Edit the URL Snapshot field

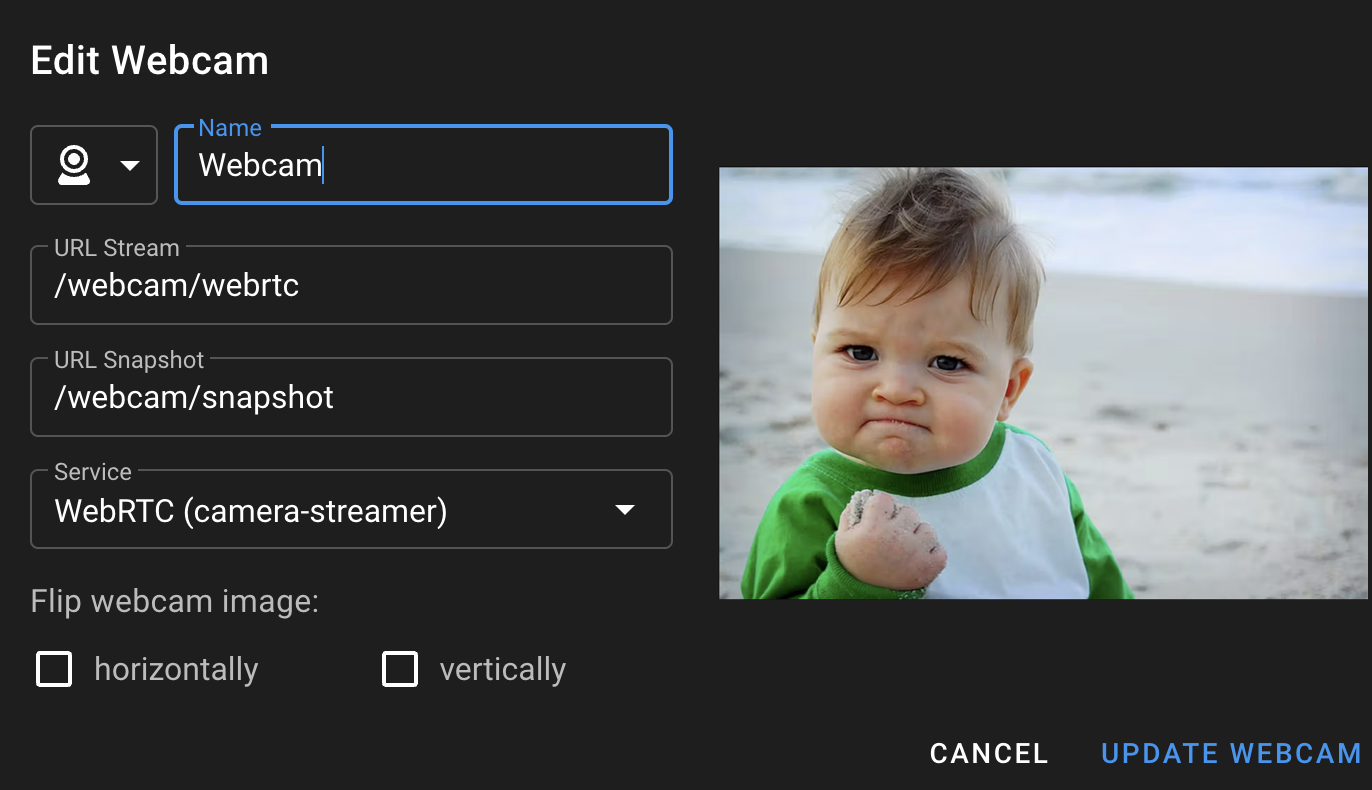(351, 397)
